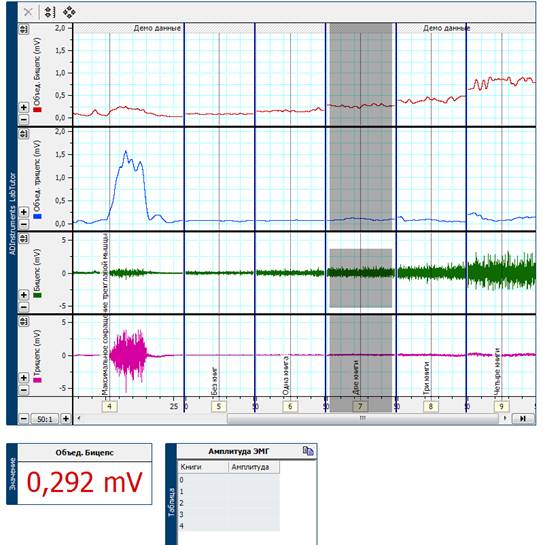Select comment marker 7 on time axis
This screenshot has height=545, width=543.
[360, 406]
